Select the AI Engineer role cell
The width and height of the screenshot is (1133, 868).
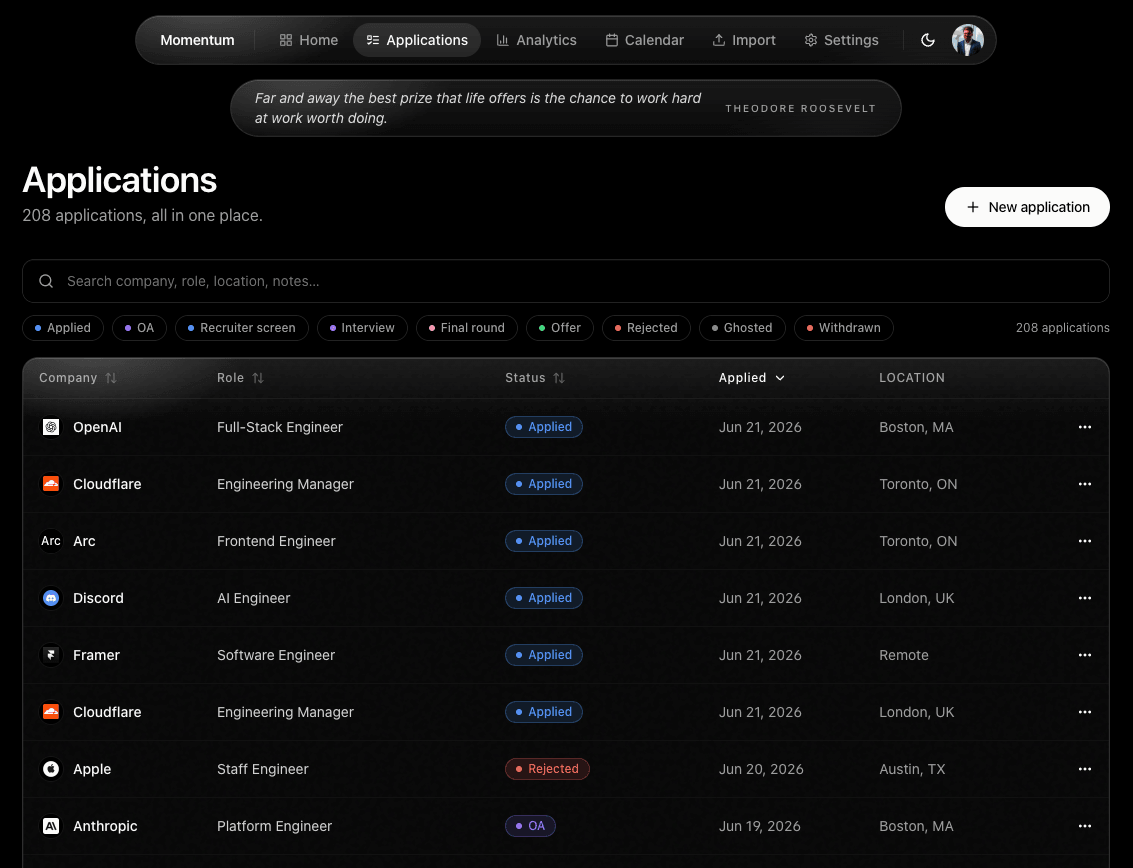(x=254, y=598)
